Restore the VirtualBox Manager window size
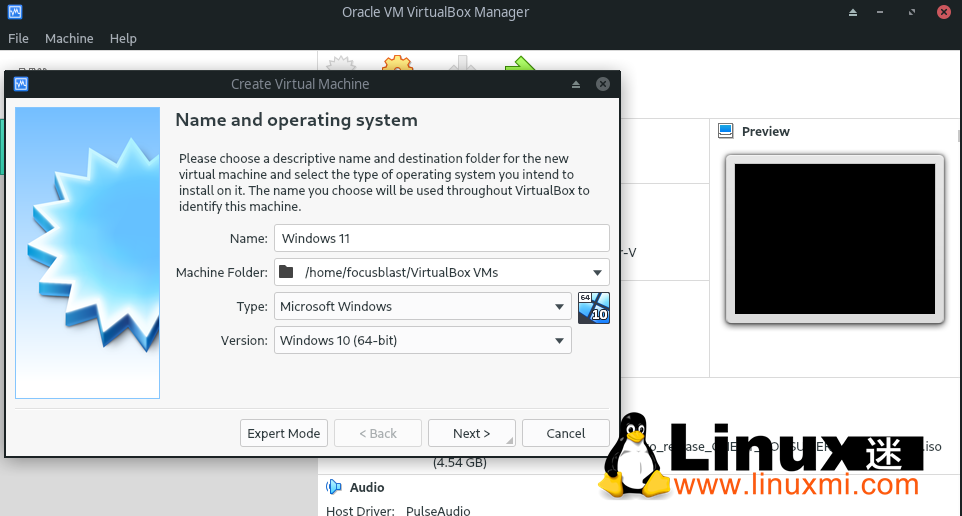 [x=912, y=12]
